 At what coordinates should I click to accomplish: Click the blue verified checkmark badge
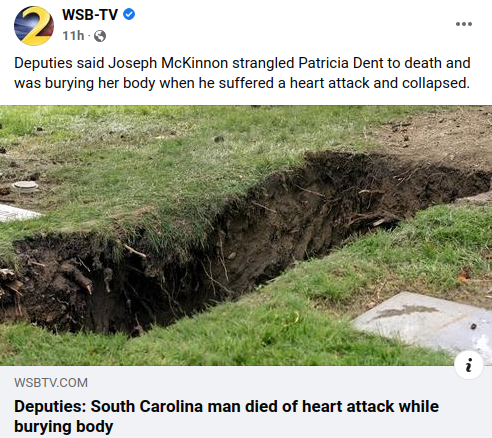point(129,14)
